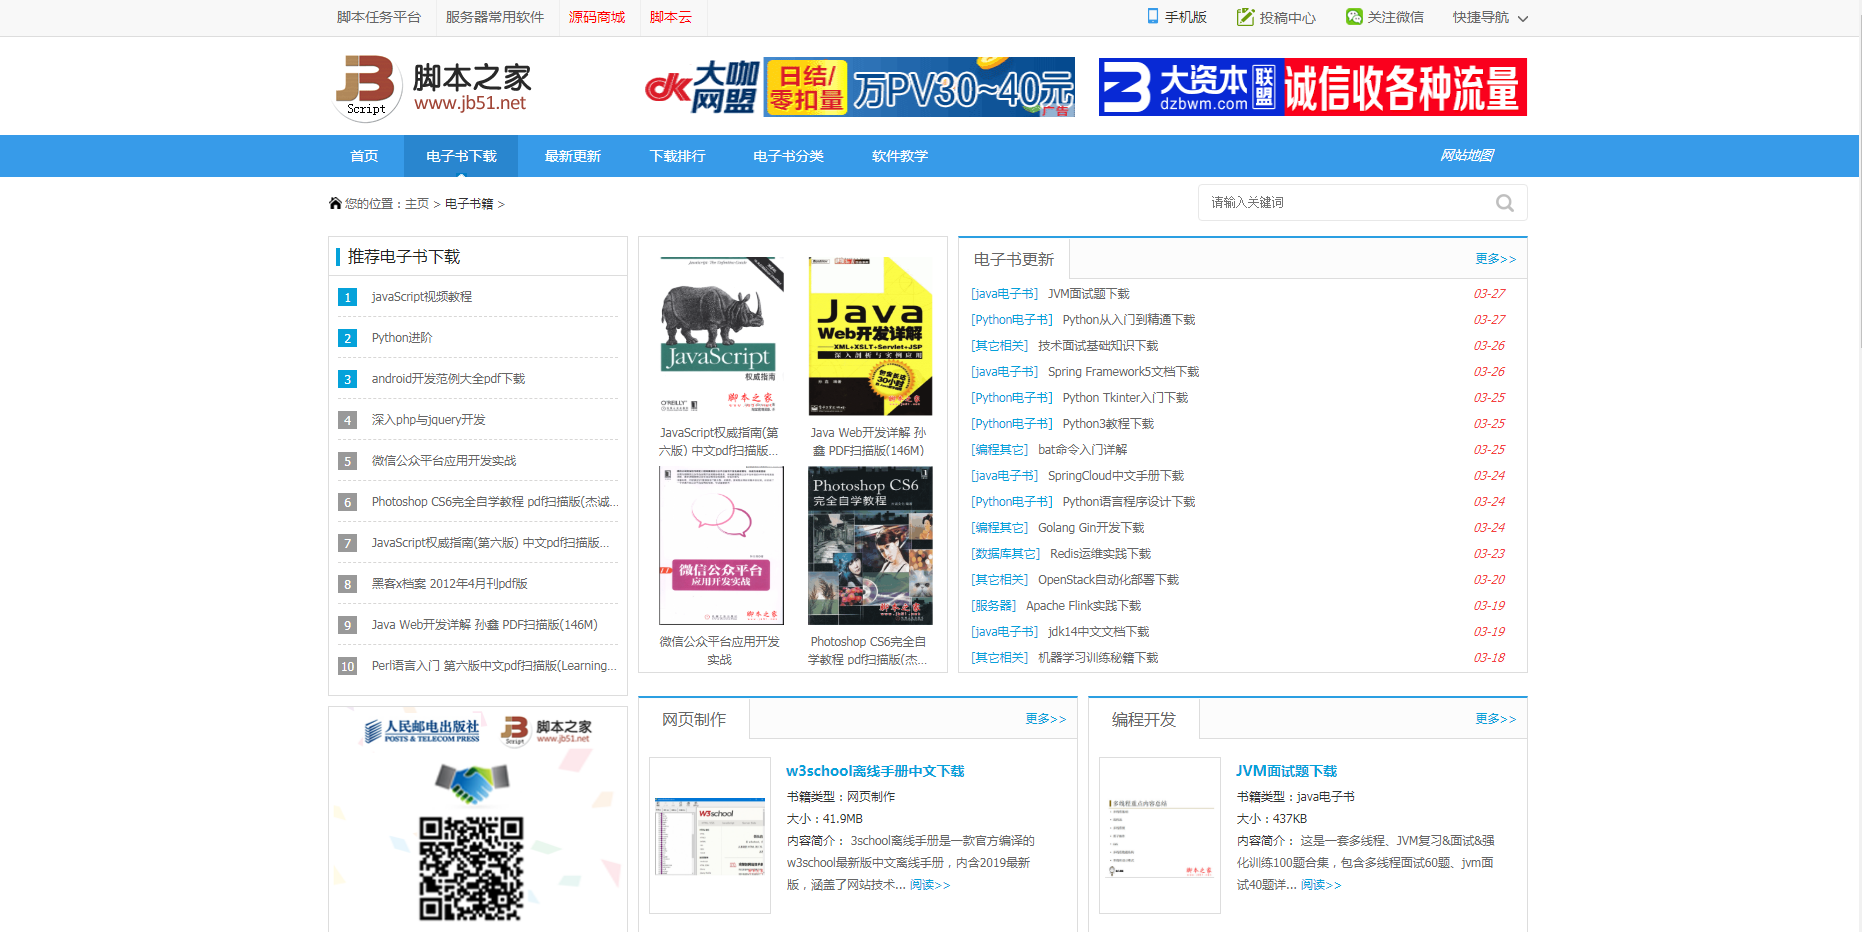The image size is (1862, 932).
Task: Click the Photoshop CS6 book cover
Action: pyautogui.click(x=870, y=546)
